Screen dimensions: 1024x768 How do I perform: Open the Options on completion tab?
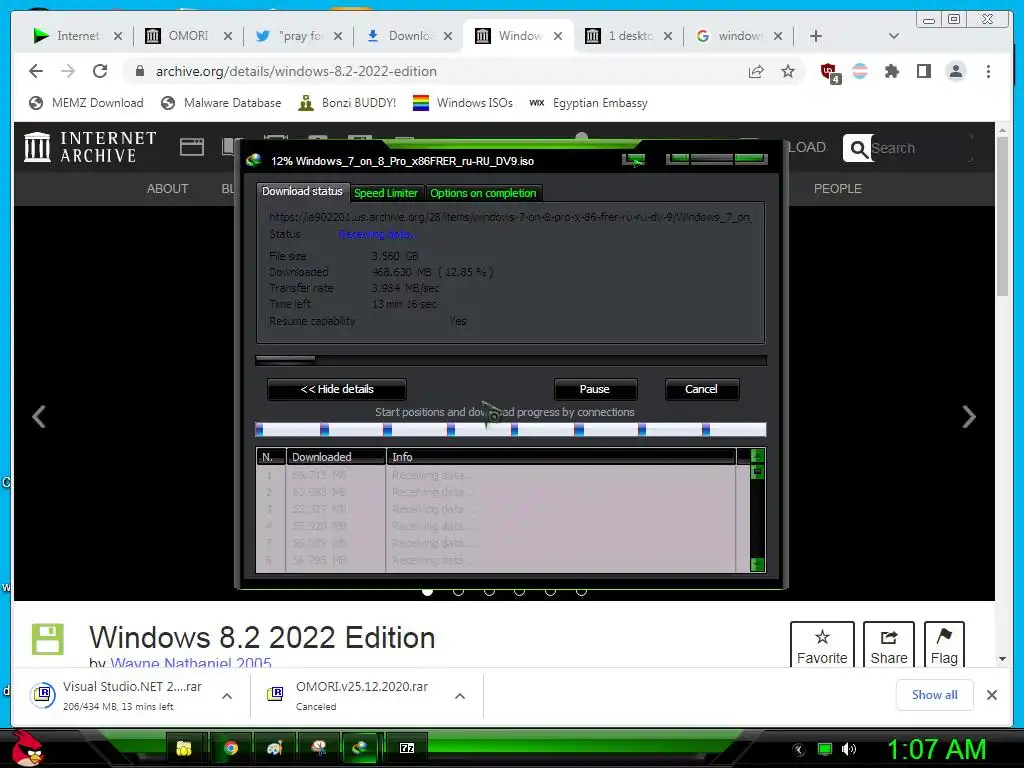coord(483,193)
